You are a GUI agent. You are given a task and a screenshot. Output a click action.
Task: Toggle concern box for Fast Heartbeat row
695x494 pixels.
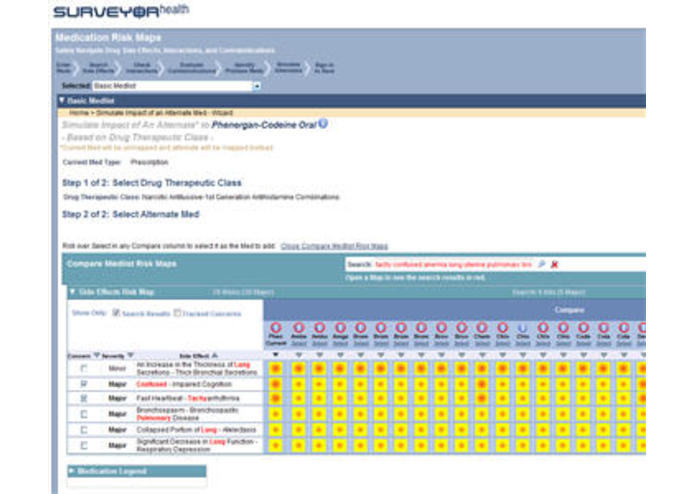point(84,398)
